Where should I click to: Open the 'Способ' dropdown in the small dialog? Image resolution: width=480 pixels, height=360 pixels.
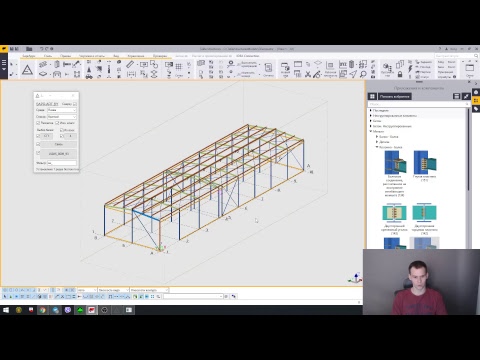click(x=62, y=117)
